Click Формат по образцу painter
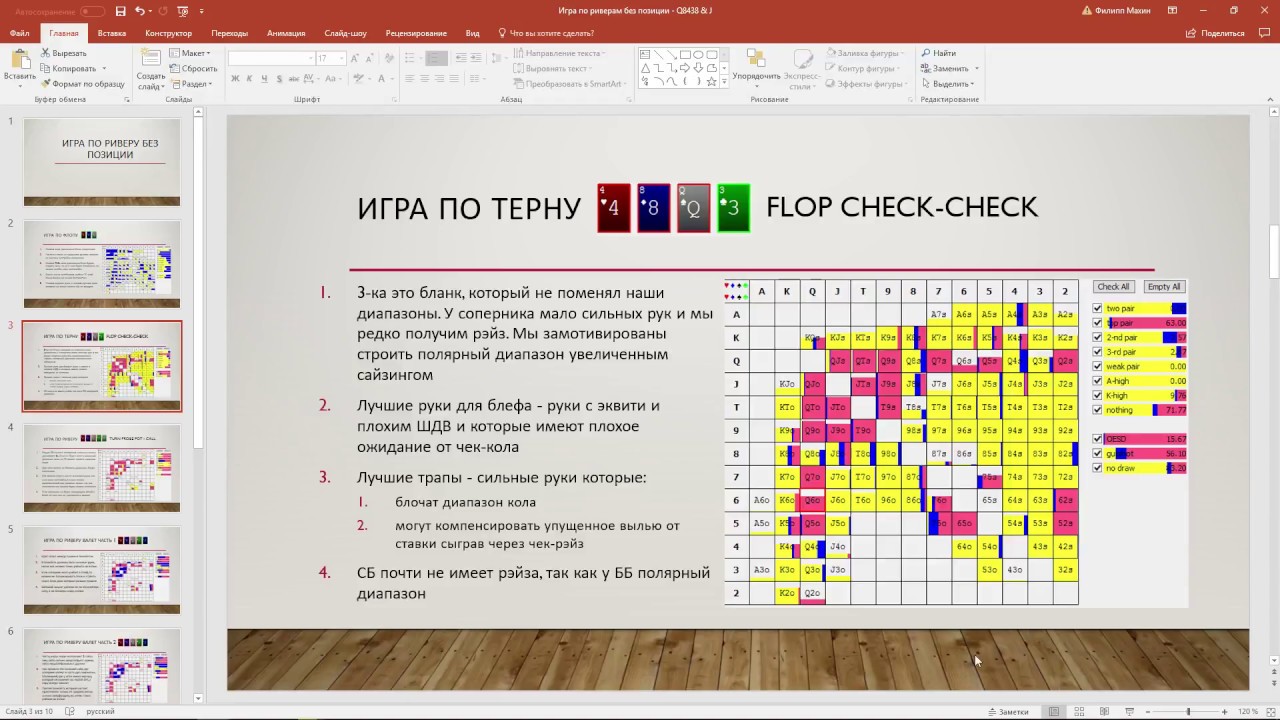Viewport: 1280px width, 720px height. pyautogui.click(x=82, y=84)
